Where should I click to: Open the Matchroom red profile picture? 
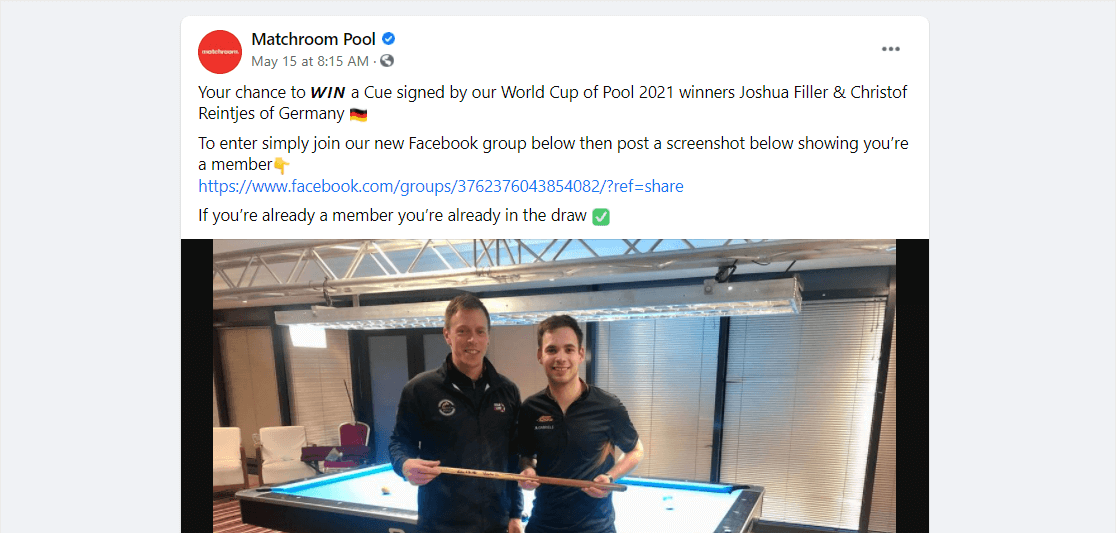(220, 51)
